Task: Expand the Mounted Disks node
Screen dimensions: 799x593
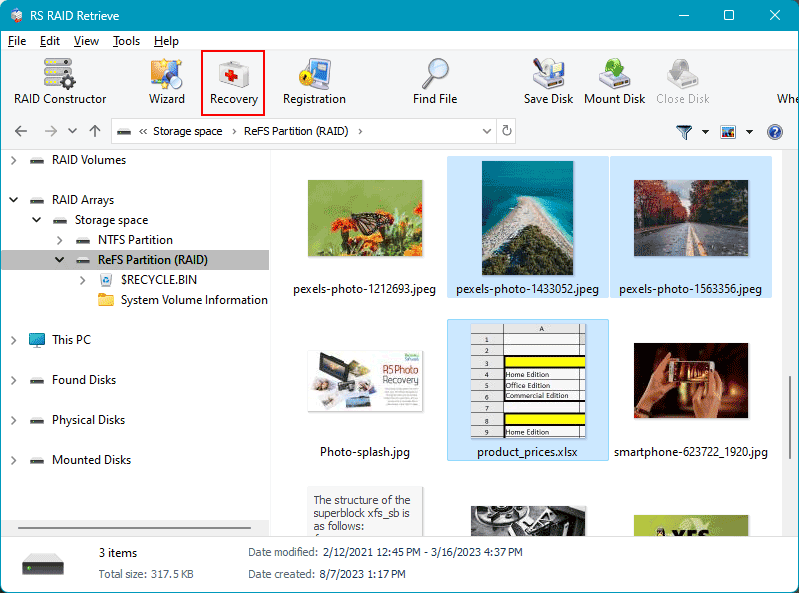Action: coord(14,461)
